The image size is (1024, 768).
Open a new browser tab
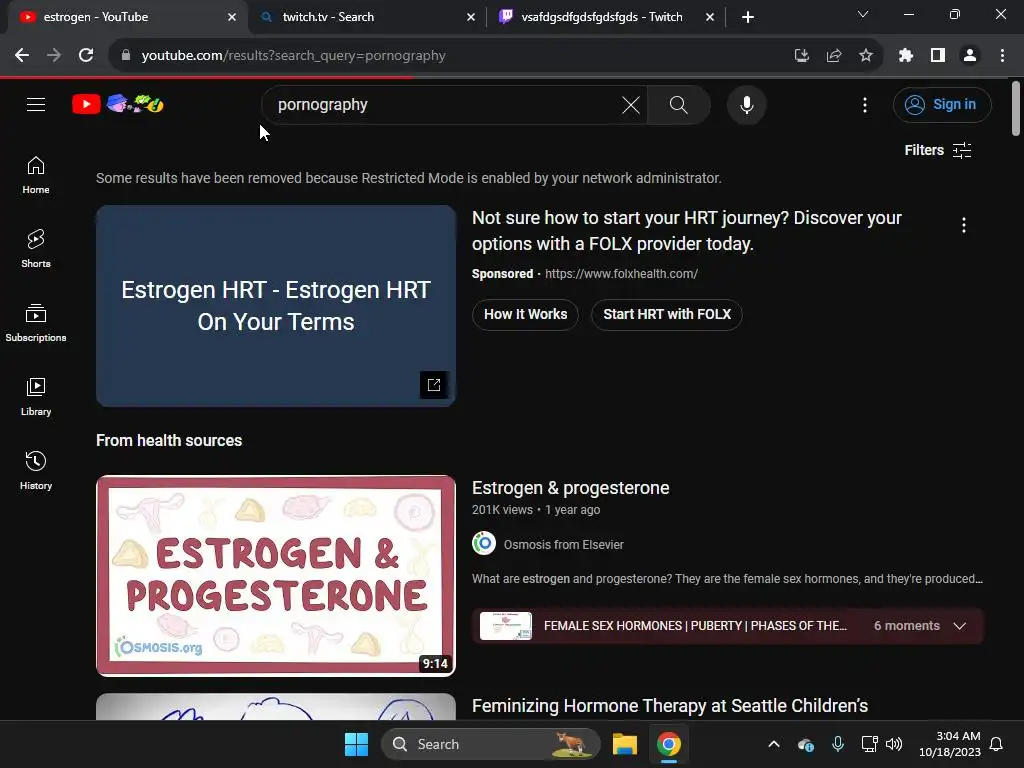(x=748, y=17)
